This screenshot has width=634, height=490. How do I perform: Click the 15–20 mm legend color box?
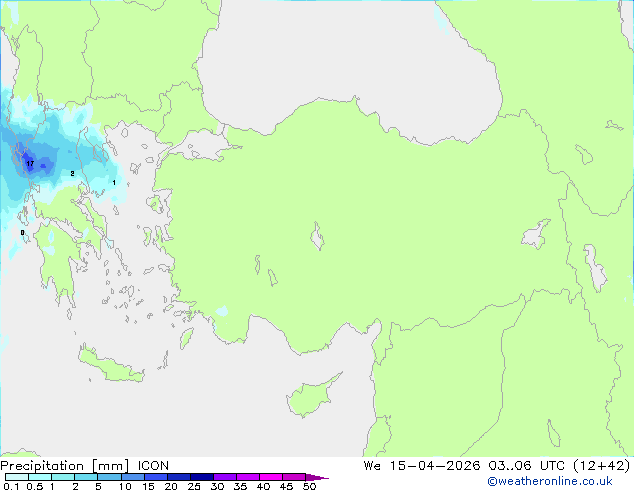click(x=156, y=477)
